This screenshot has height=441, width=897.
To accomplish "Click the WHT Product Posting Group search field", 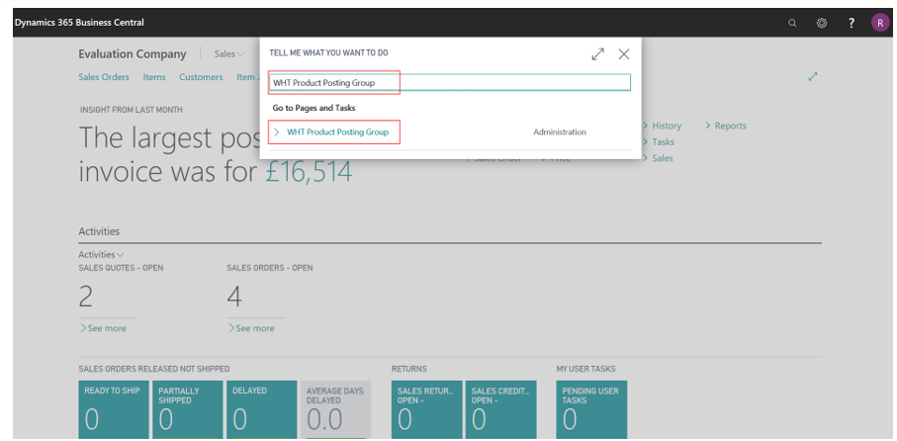I will (x=450, y=82).
